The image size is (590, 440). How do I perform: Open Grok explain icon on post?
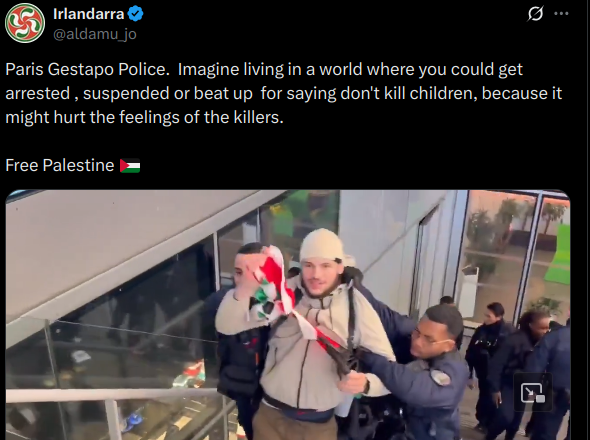535,14
